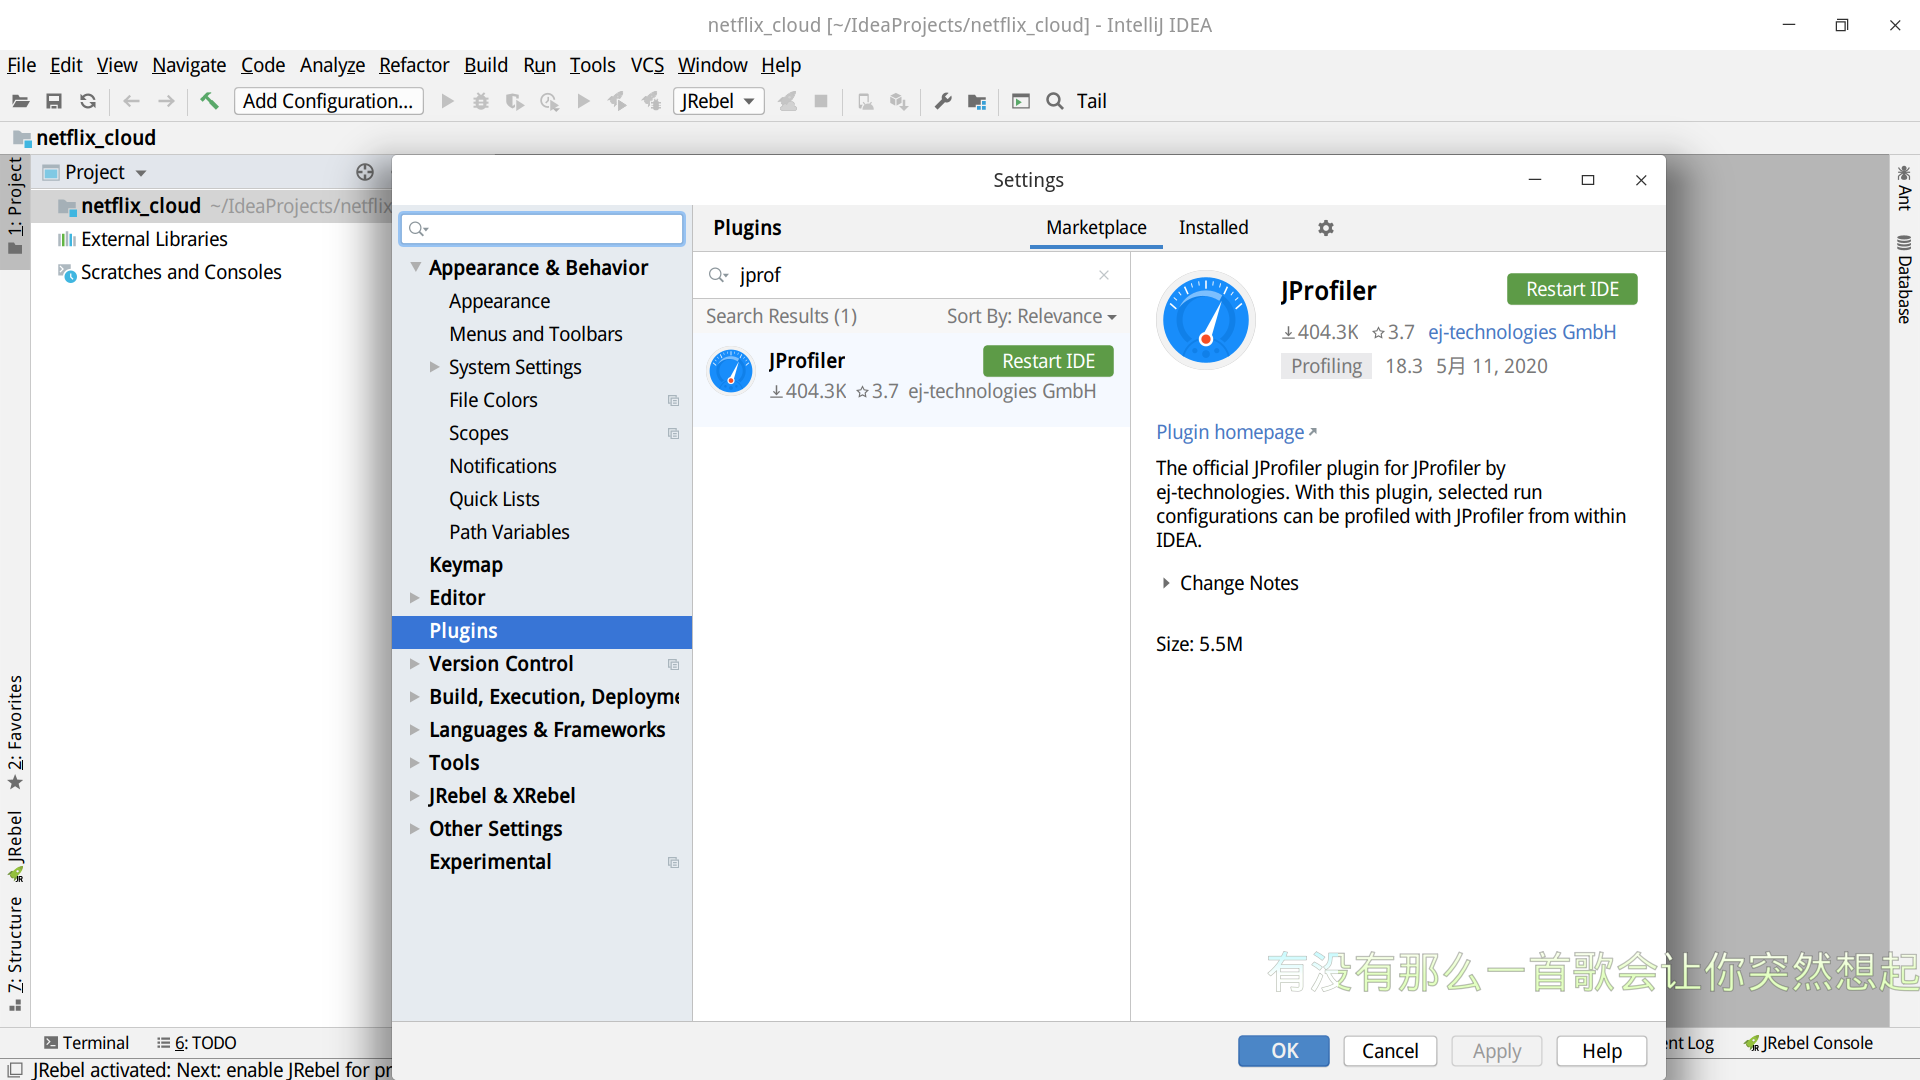Switch to the Installed plugins tab
Image resolution: width=1920 pixels, height=1080 pixels.
(1213, 228)
